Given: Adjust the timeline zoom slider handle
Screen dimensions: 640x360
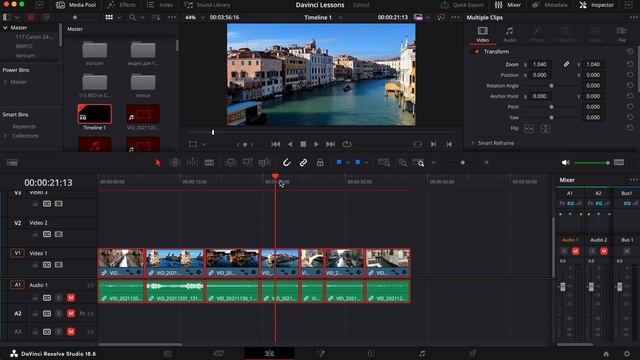Looking at the screenshot, I should [x=462, y=162].
